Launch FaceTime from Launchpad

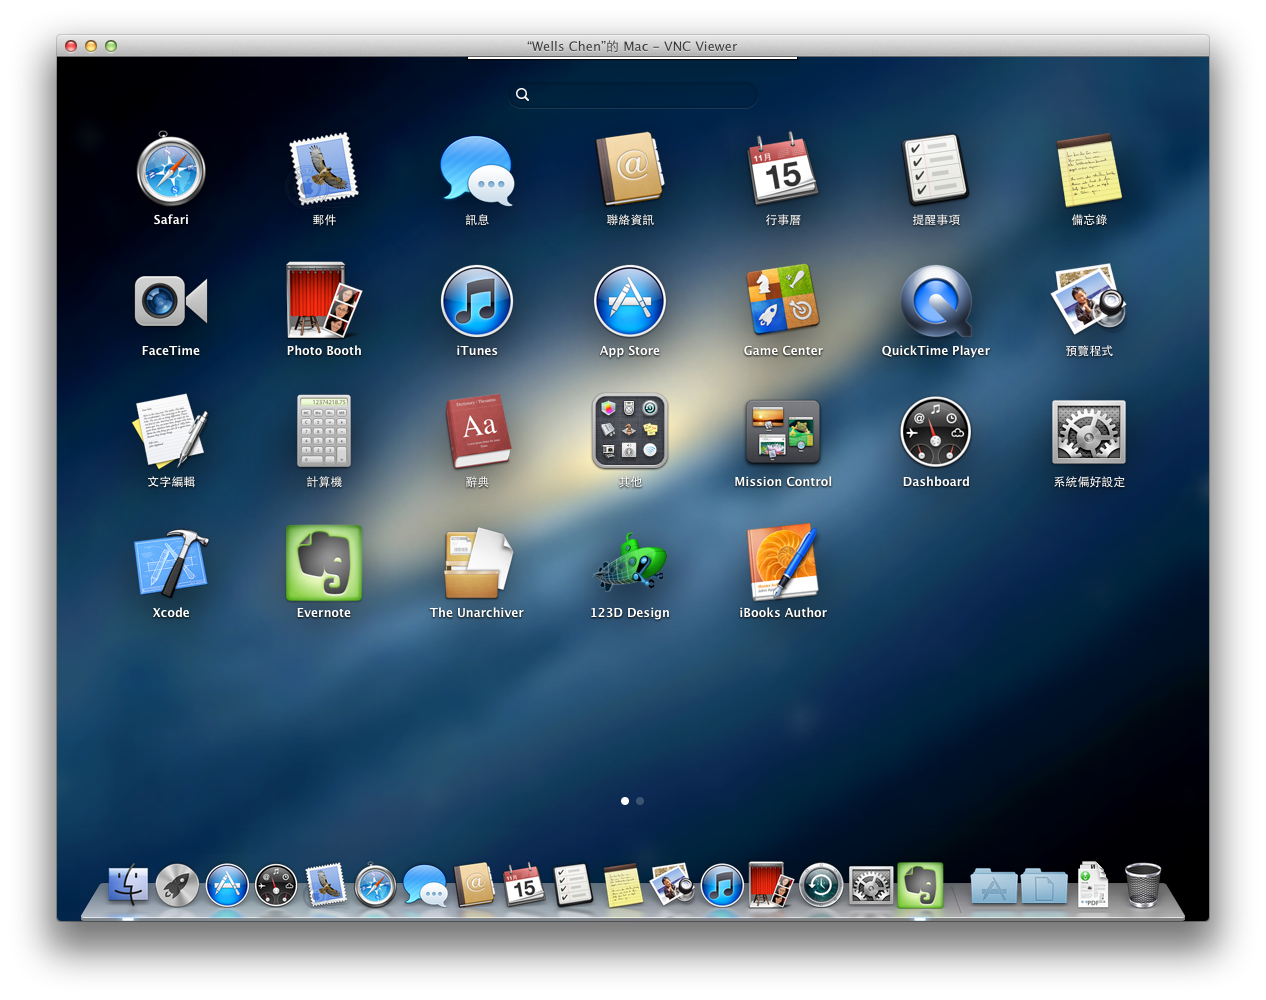[x=171, y=301]
